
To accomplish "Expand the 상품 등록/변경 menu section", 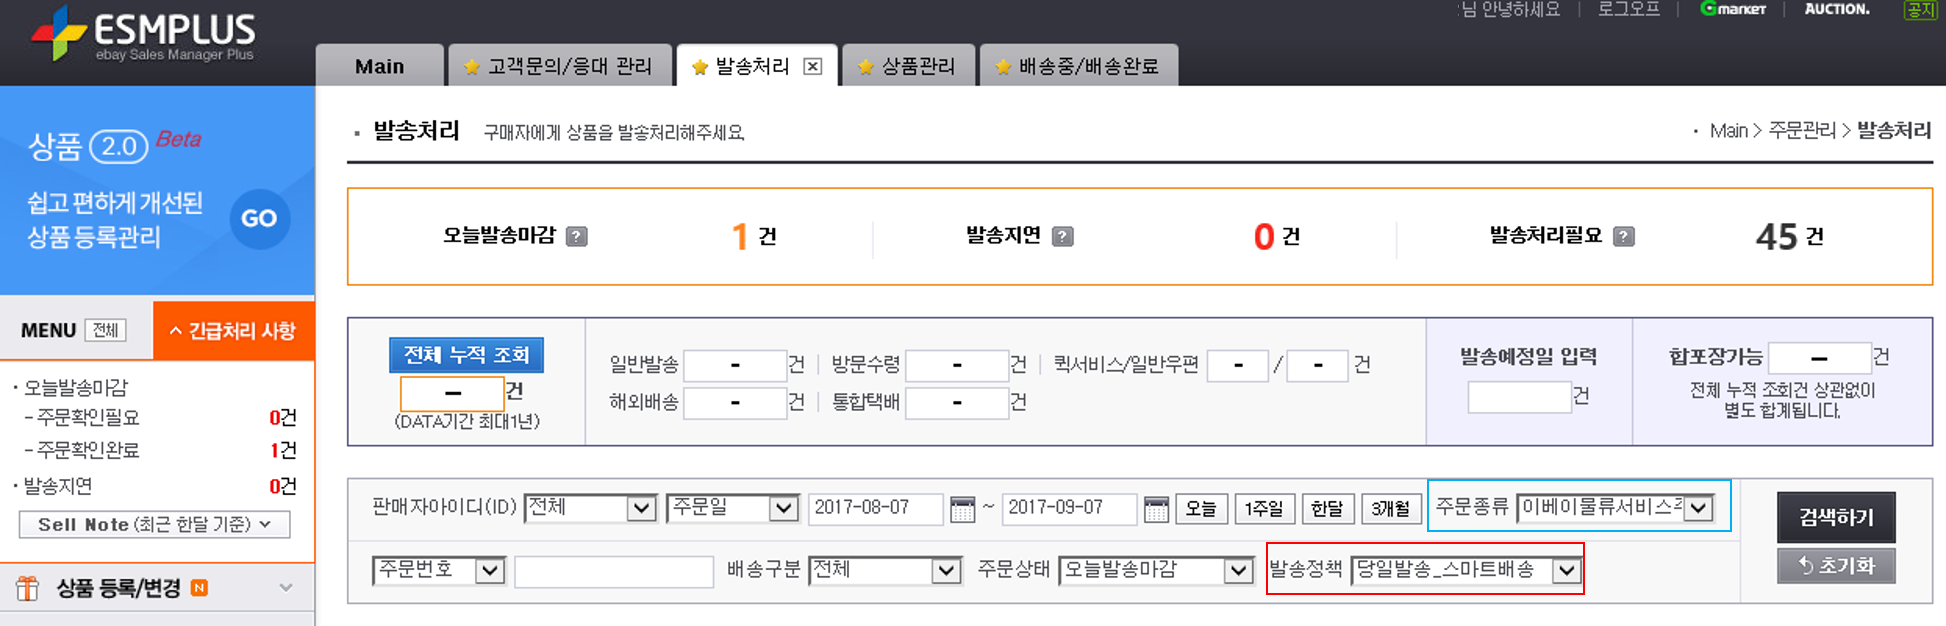I will (158, 588).
